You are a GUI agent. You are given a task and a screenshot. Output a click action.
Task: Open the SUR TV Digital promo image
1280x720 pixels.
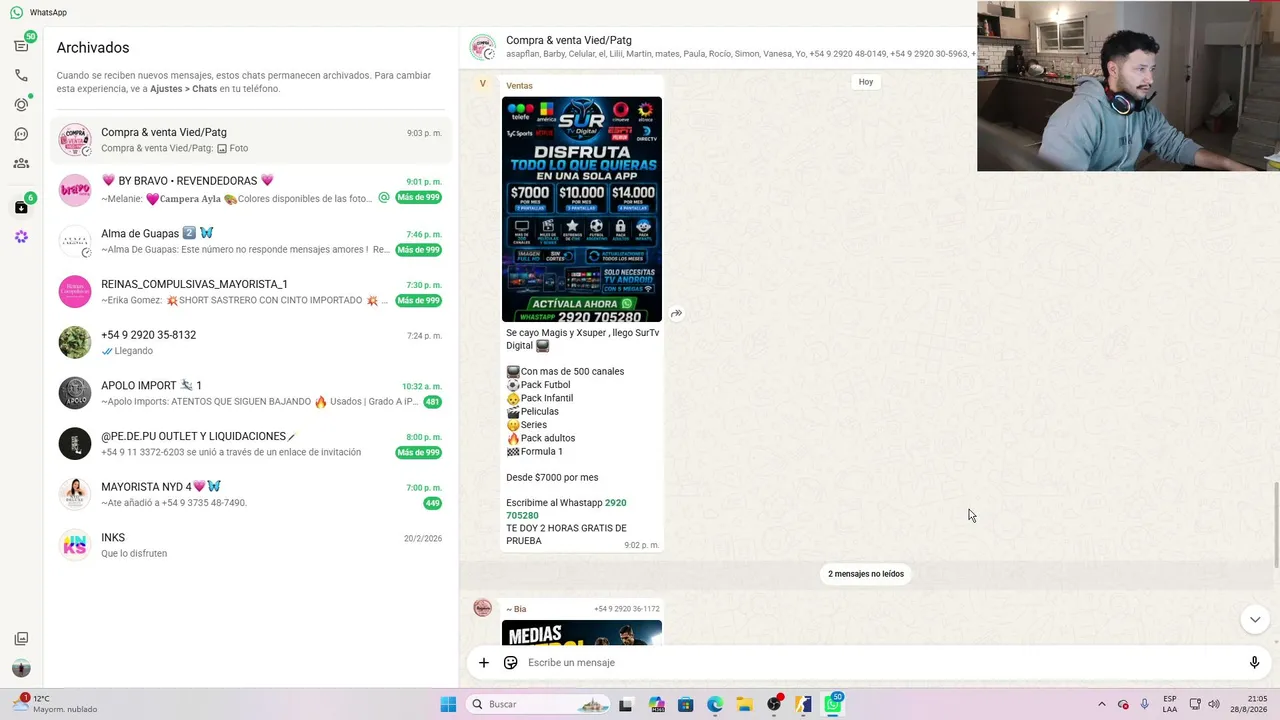[x=582, y=209]
